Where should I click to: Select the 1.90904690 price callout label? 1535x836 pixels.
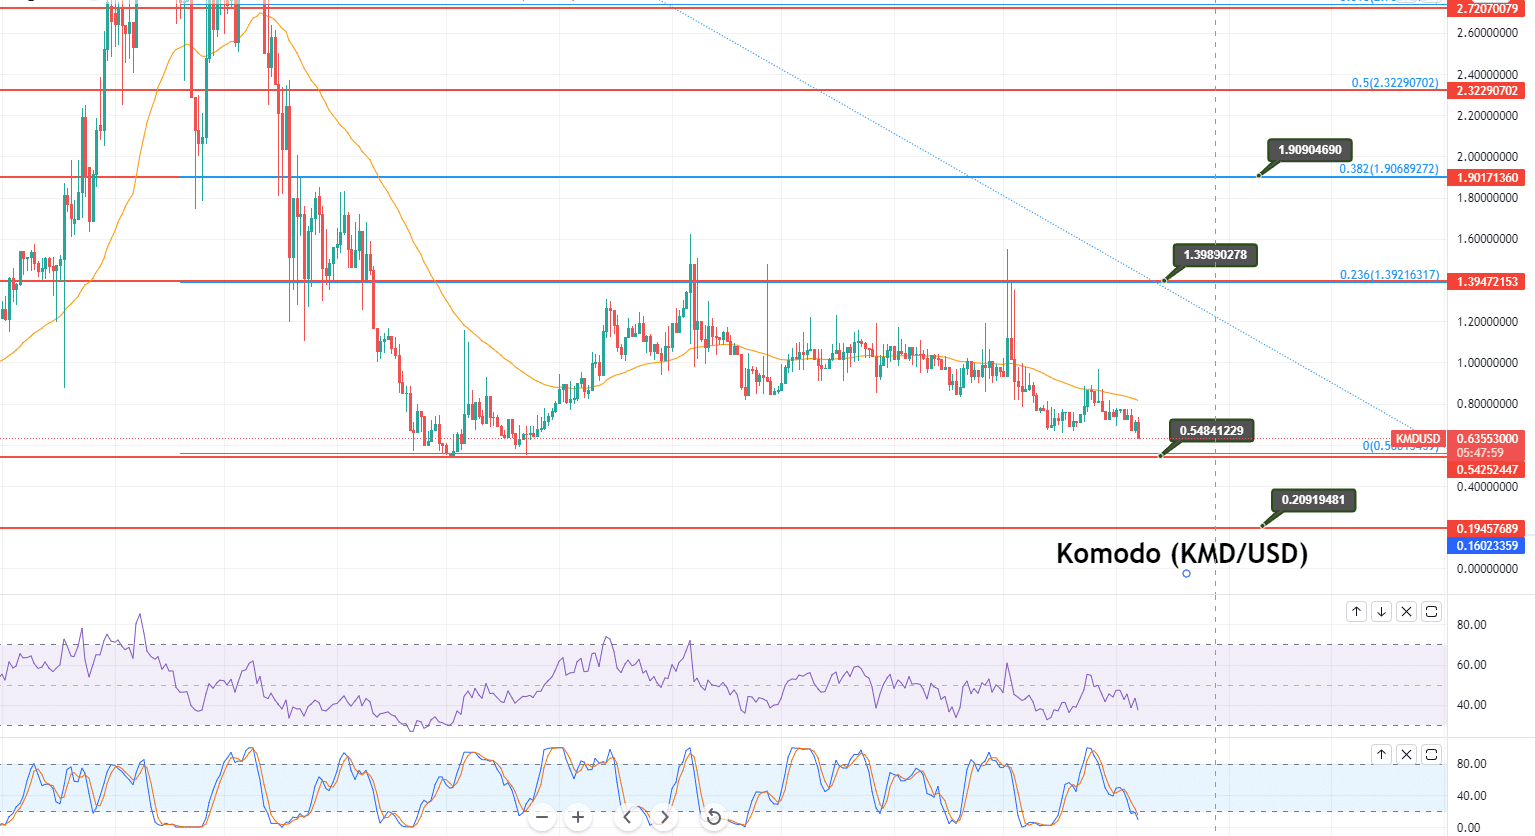[x=1310, y=150]
